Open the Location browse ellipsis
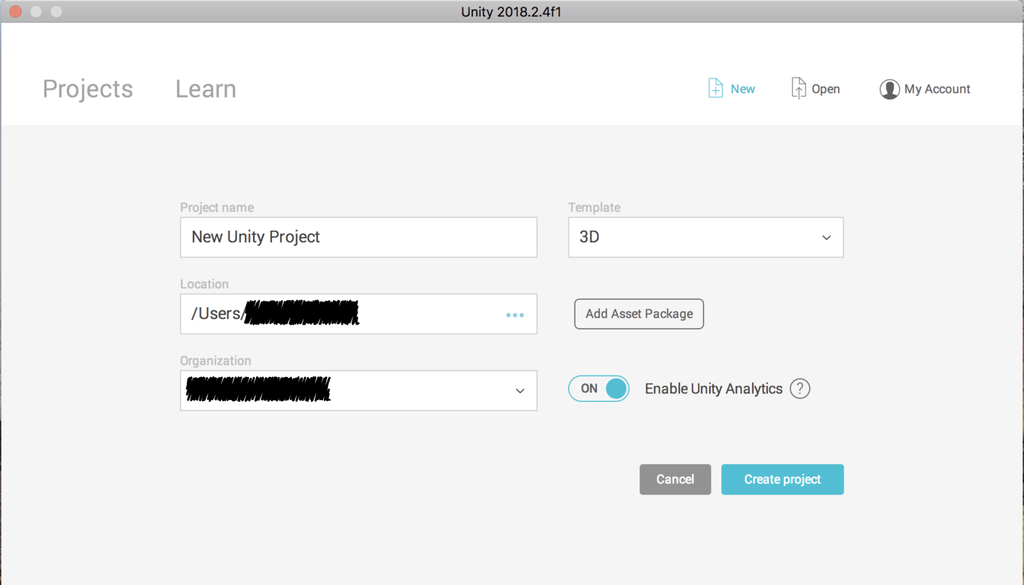1024x585 pixels. pos(515,315)
